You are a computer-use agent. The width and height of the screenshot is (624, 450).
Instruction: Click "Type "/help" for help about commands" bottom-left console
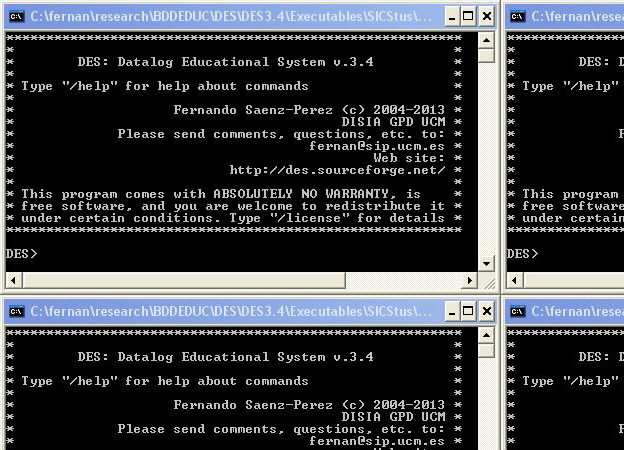(x=165, y=381)
